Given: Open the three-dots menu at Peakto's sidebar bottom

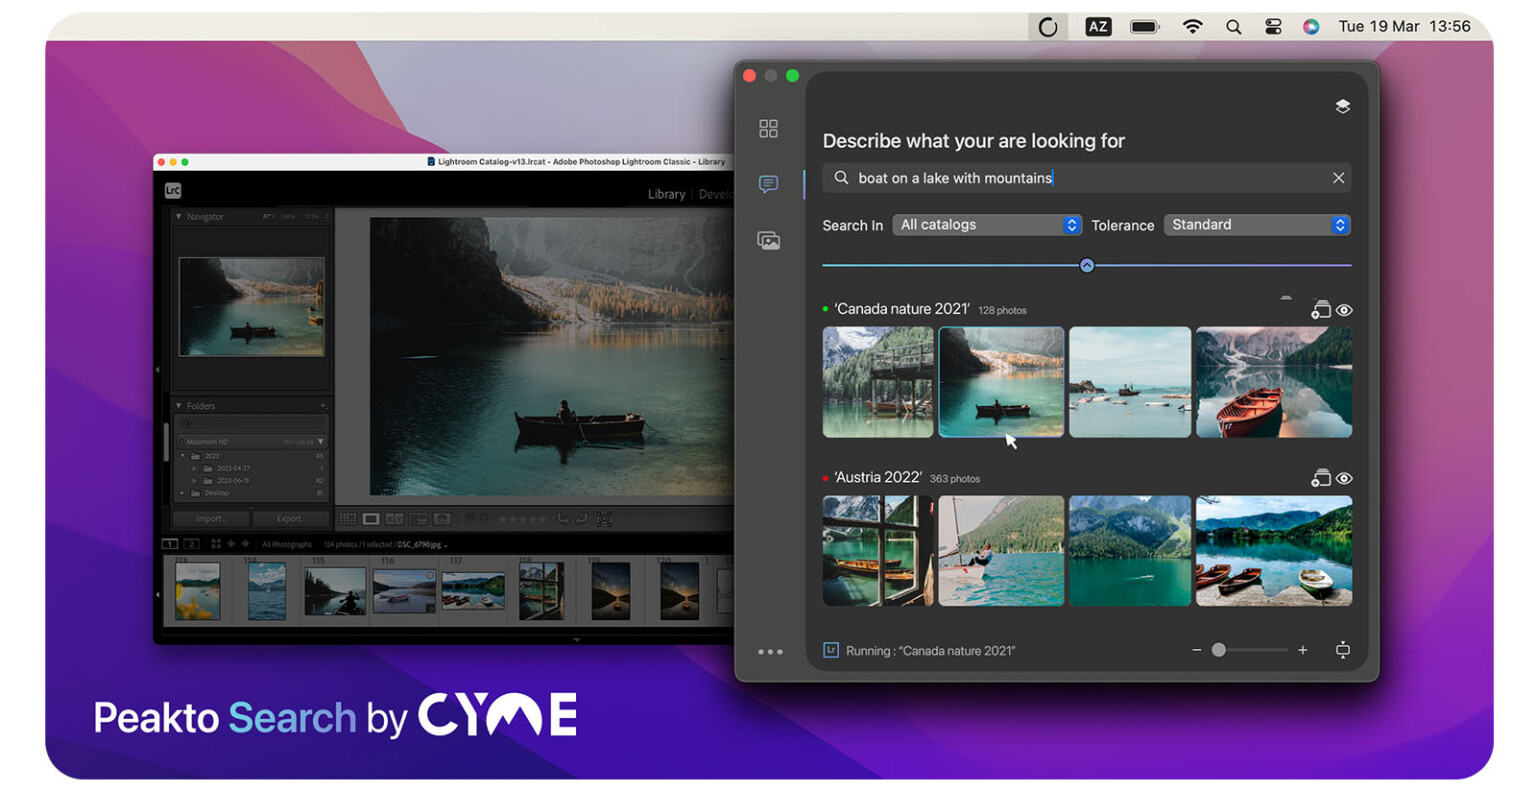Looking at the screenshot, I should pyautogui.click(x=770, y=652).
